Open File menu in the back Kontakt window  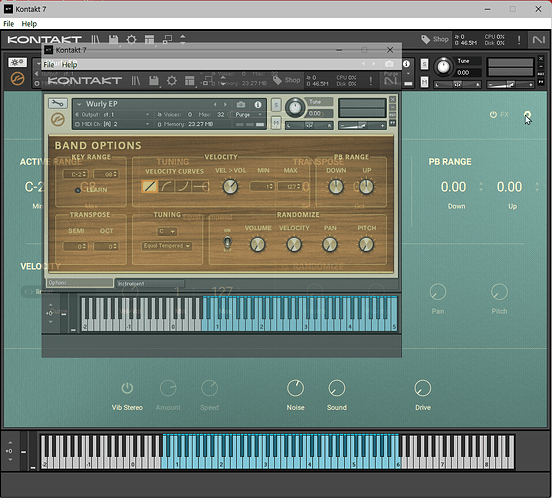tap(8, 24)
